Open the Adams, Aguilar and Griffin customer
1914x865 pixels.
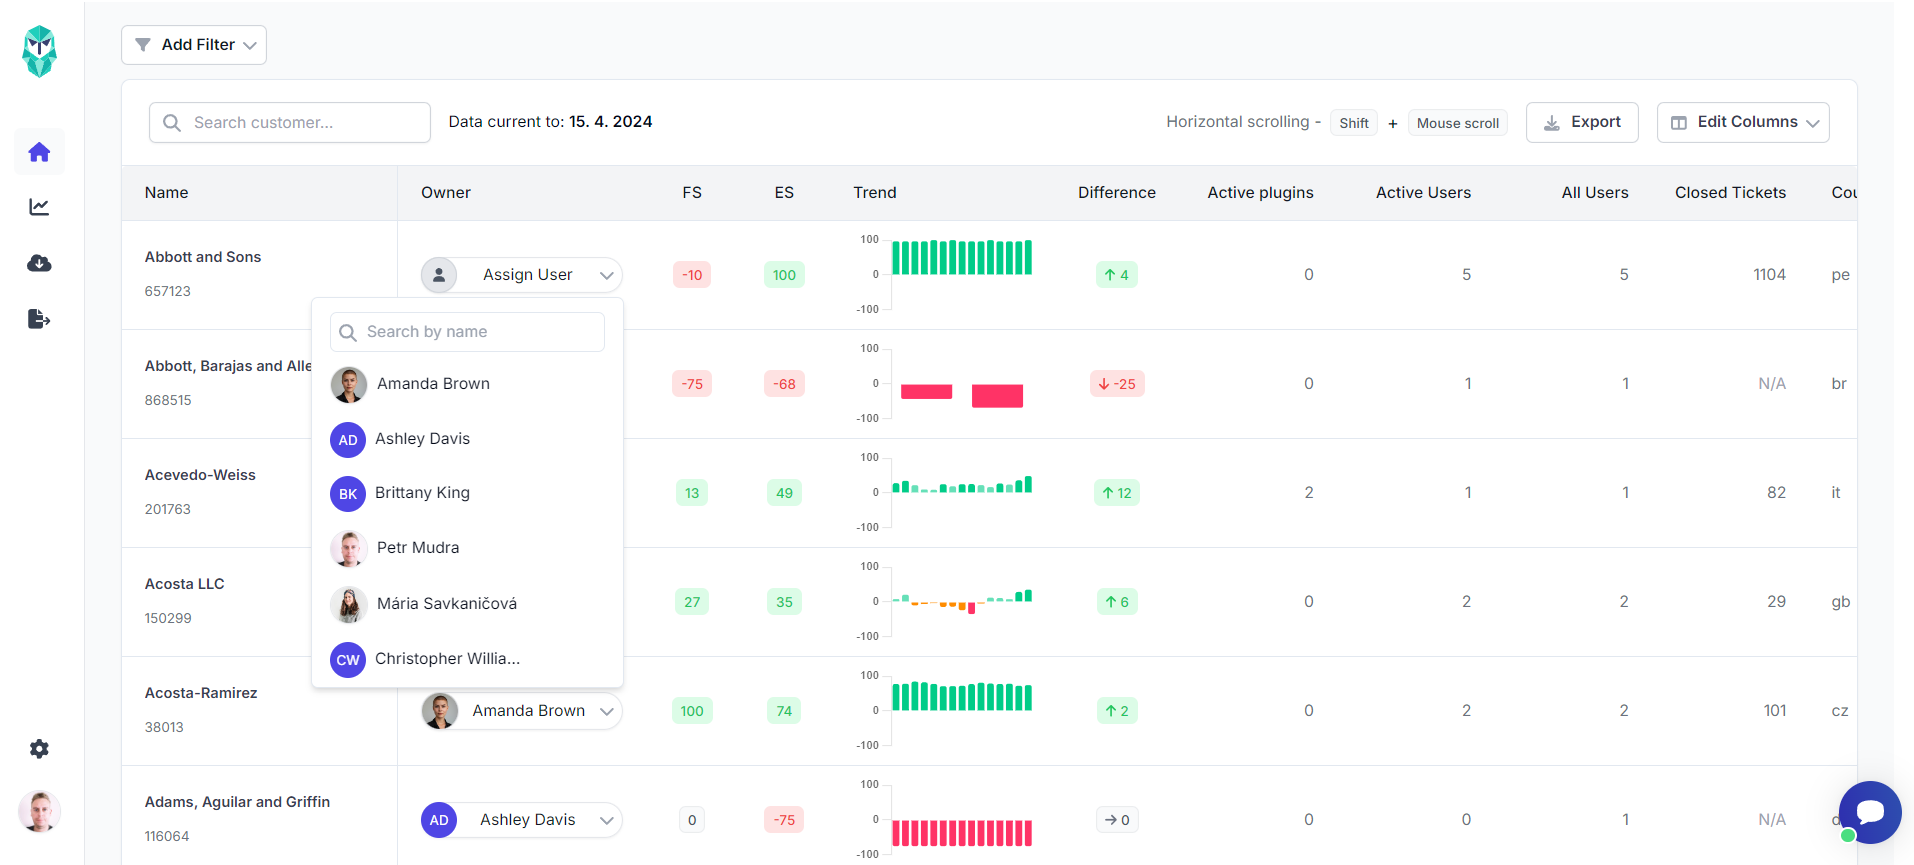tap(237, 802)
